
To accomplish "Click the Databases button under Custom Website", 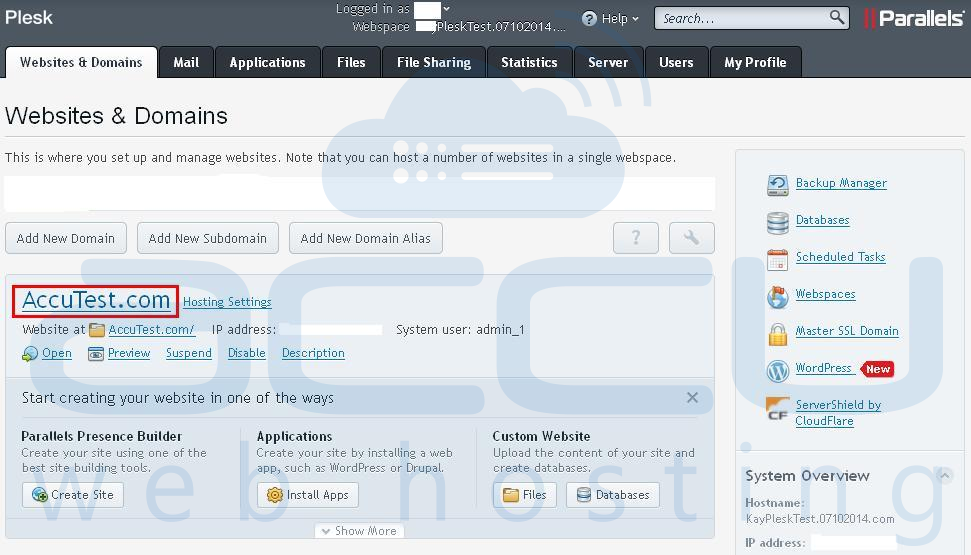I will point(612,495).
